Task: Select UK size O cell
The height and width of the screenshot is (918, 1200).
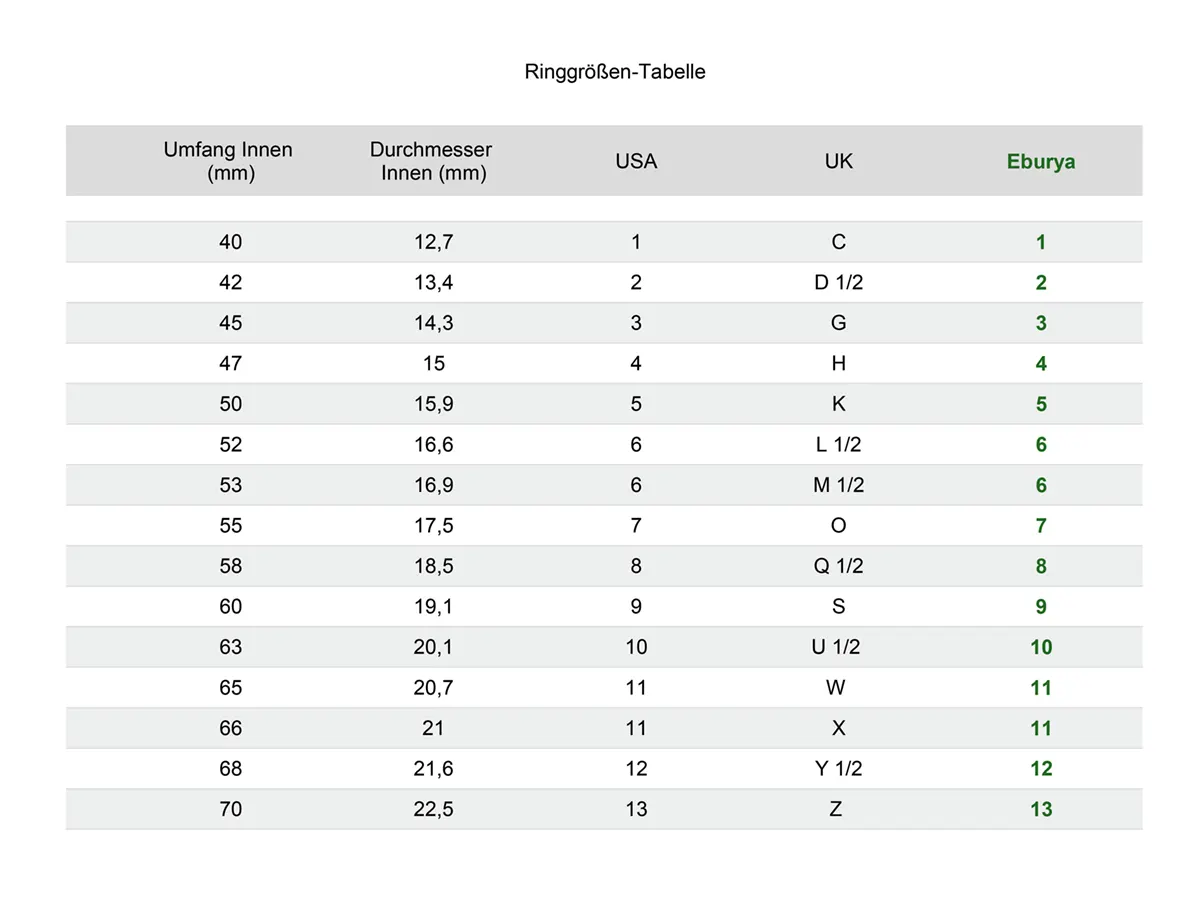Action: (x=838, y=526)
